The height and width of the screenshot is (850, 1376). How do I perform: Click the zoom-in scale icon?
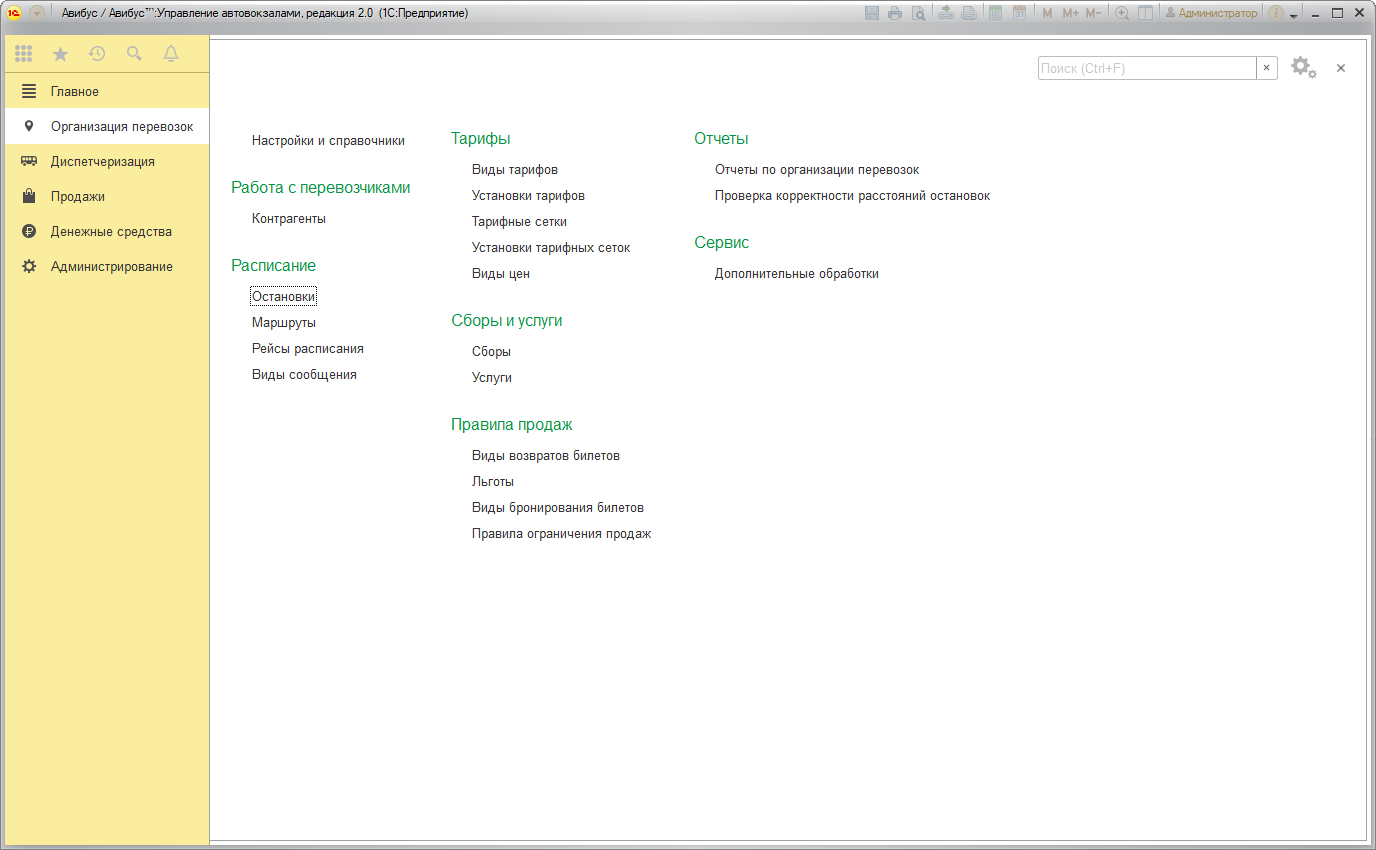pyautogui.click(x=1122, y=13)
